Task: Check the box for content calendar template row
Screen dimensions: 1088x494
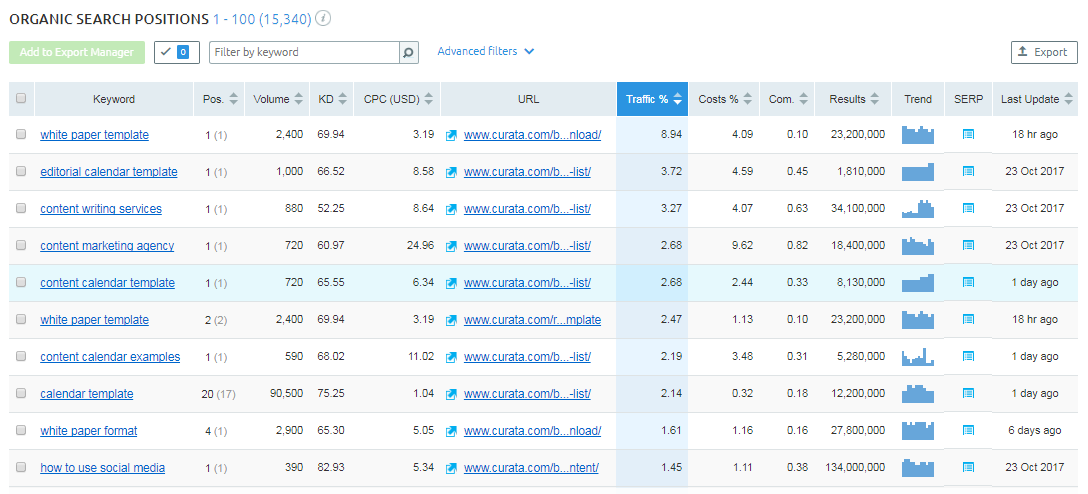Action: click(21, 282)
